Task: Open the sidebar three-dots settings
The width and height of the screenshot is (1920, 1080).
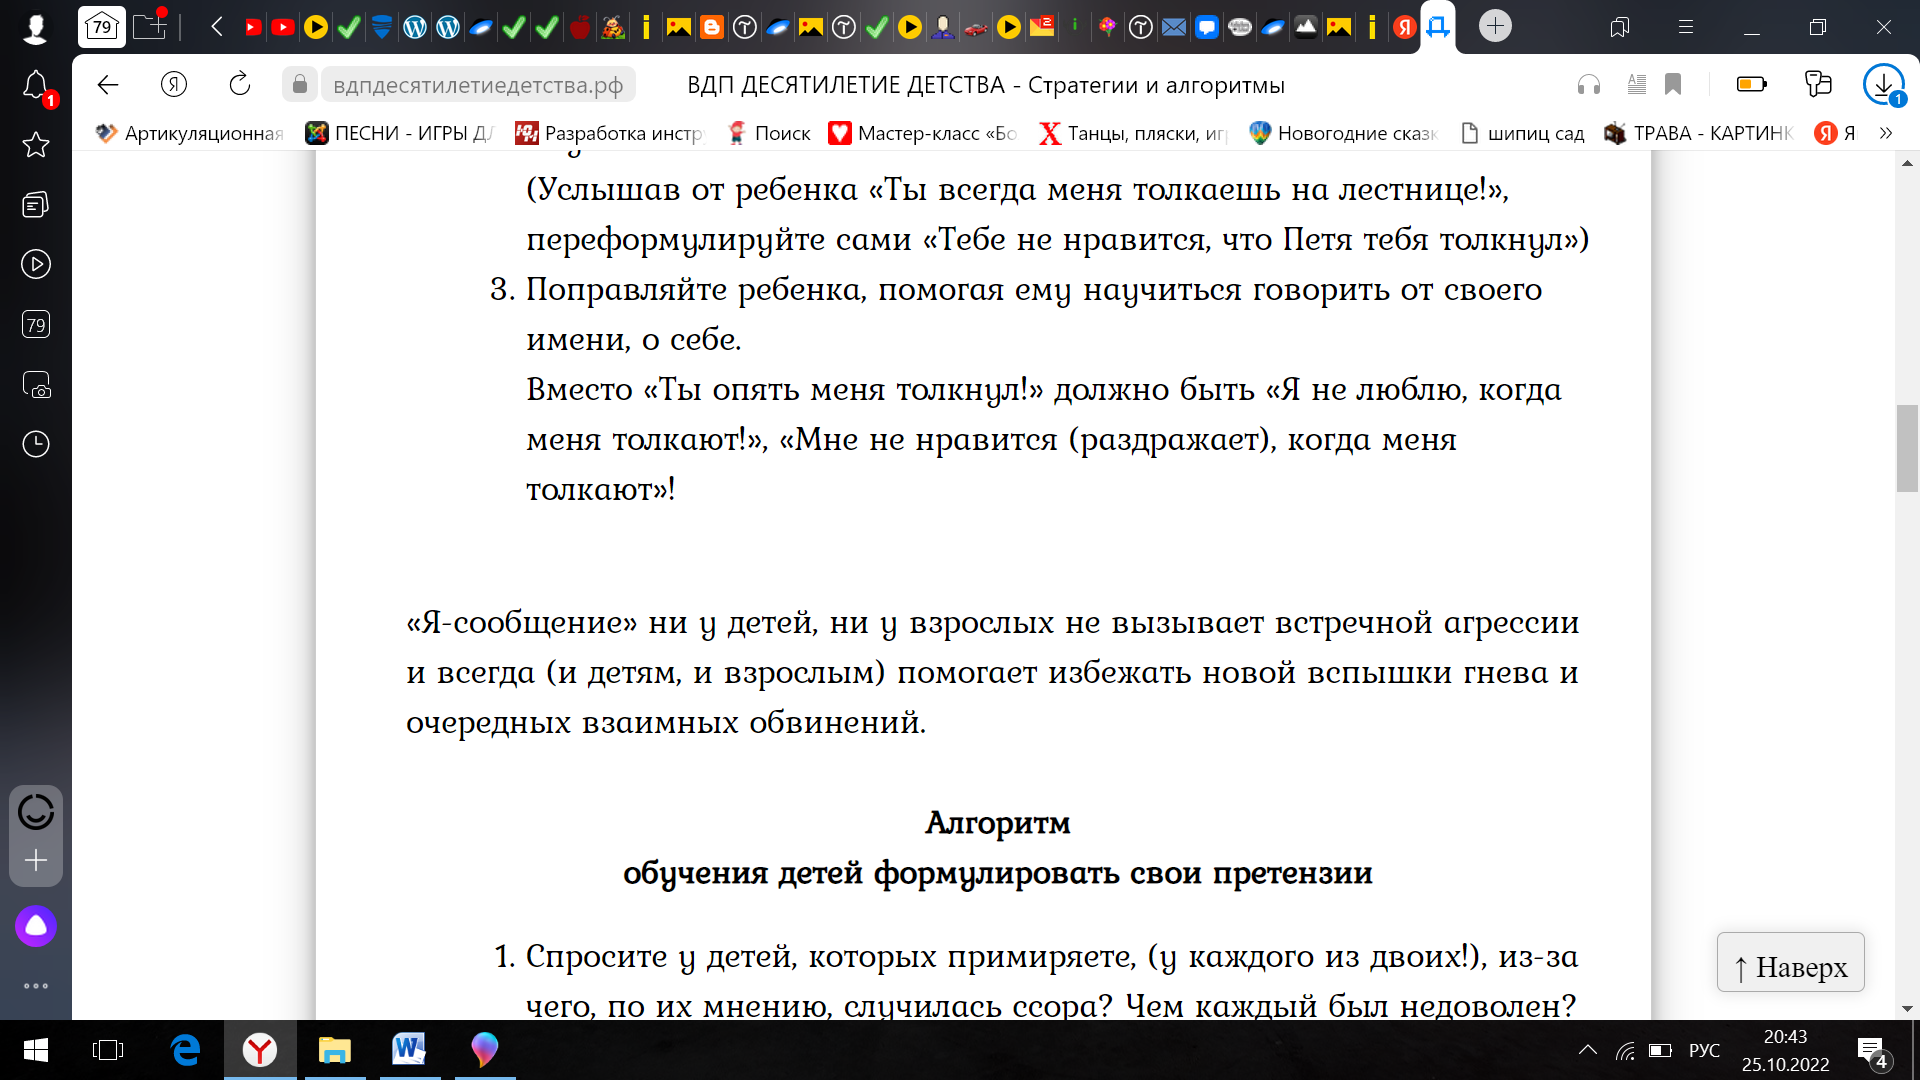Action: point(36,986)
